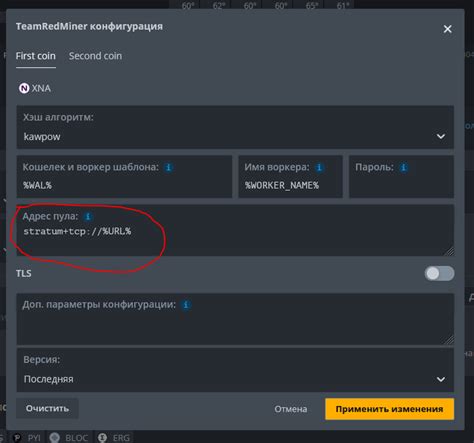Click the pool address field with stratum+tcp://%URL%

click(235, 230)
